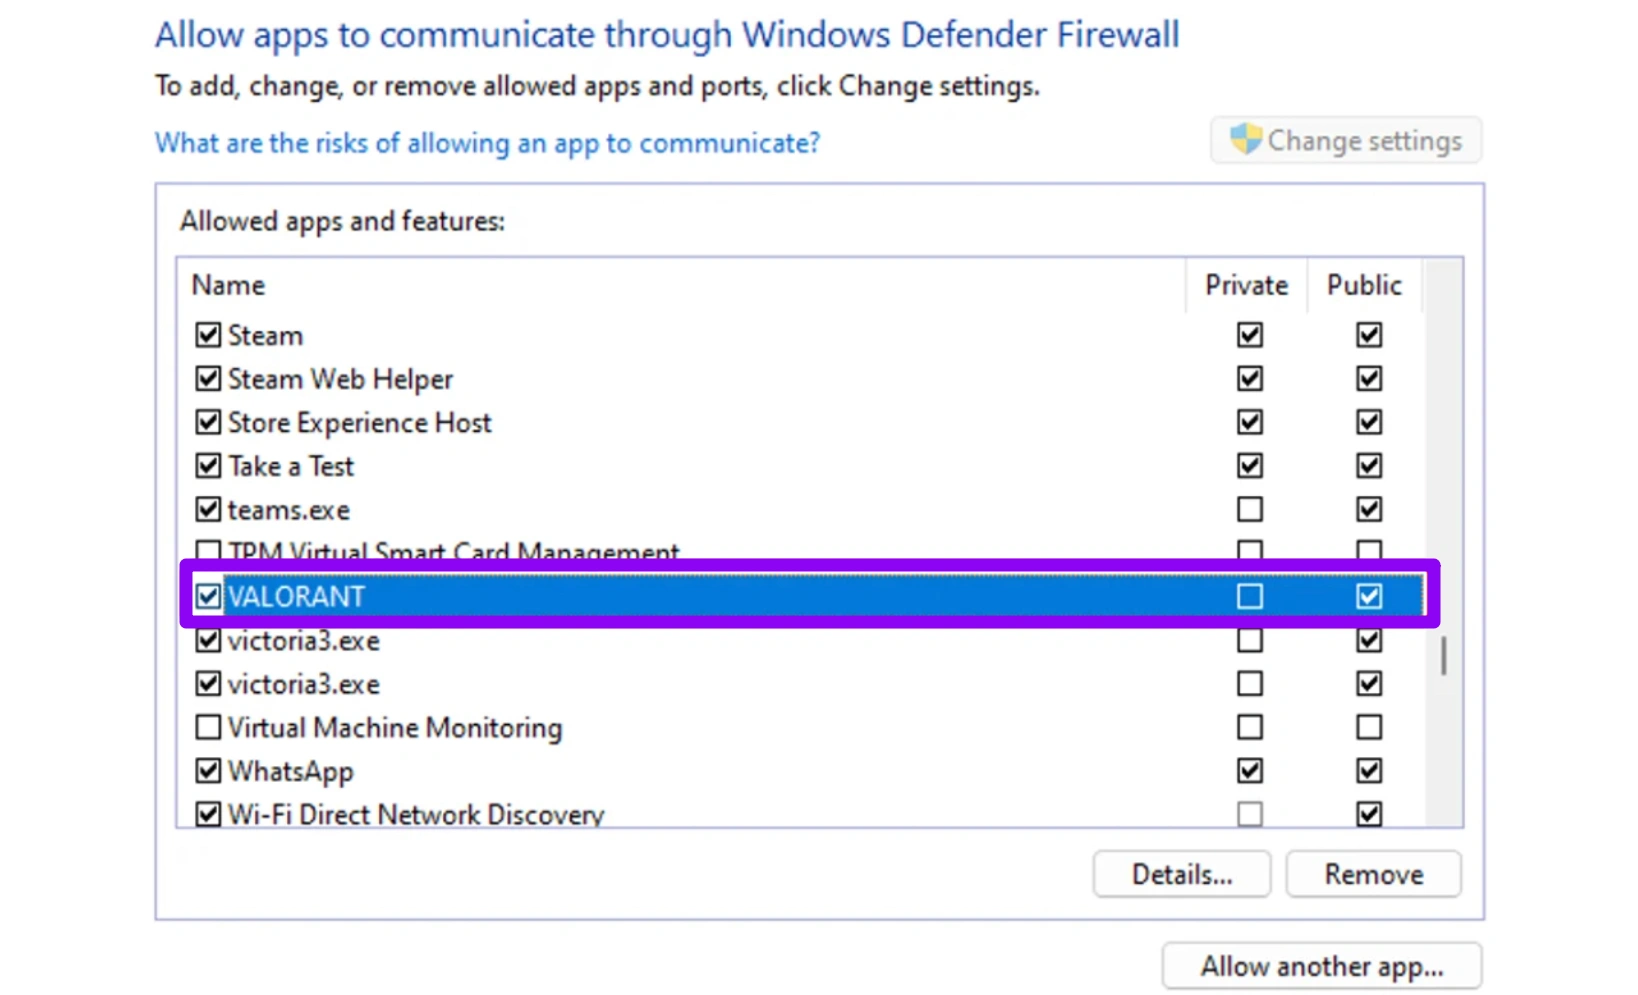This screenshot has height=995, width=1638.
Task: Enable Private access for teams.exe
Action: (x=1249, y=510)
